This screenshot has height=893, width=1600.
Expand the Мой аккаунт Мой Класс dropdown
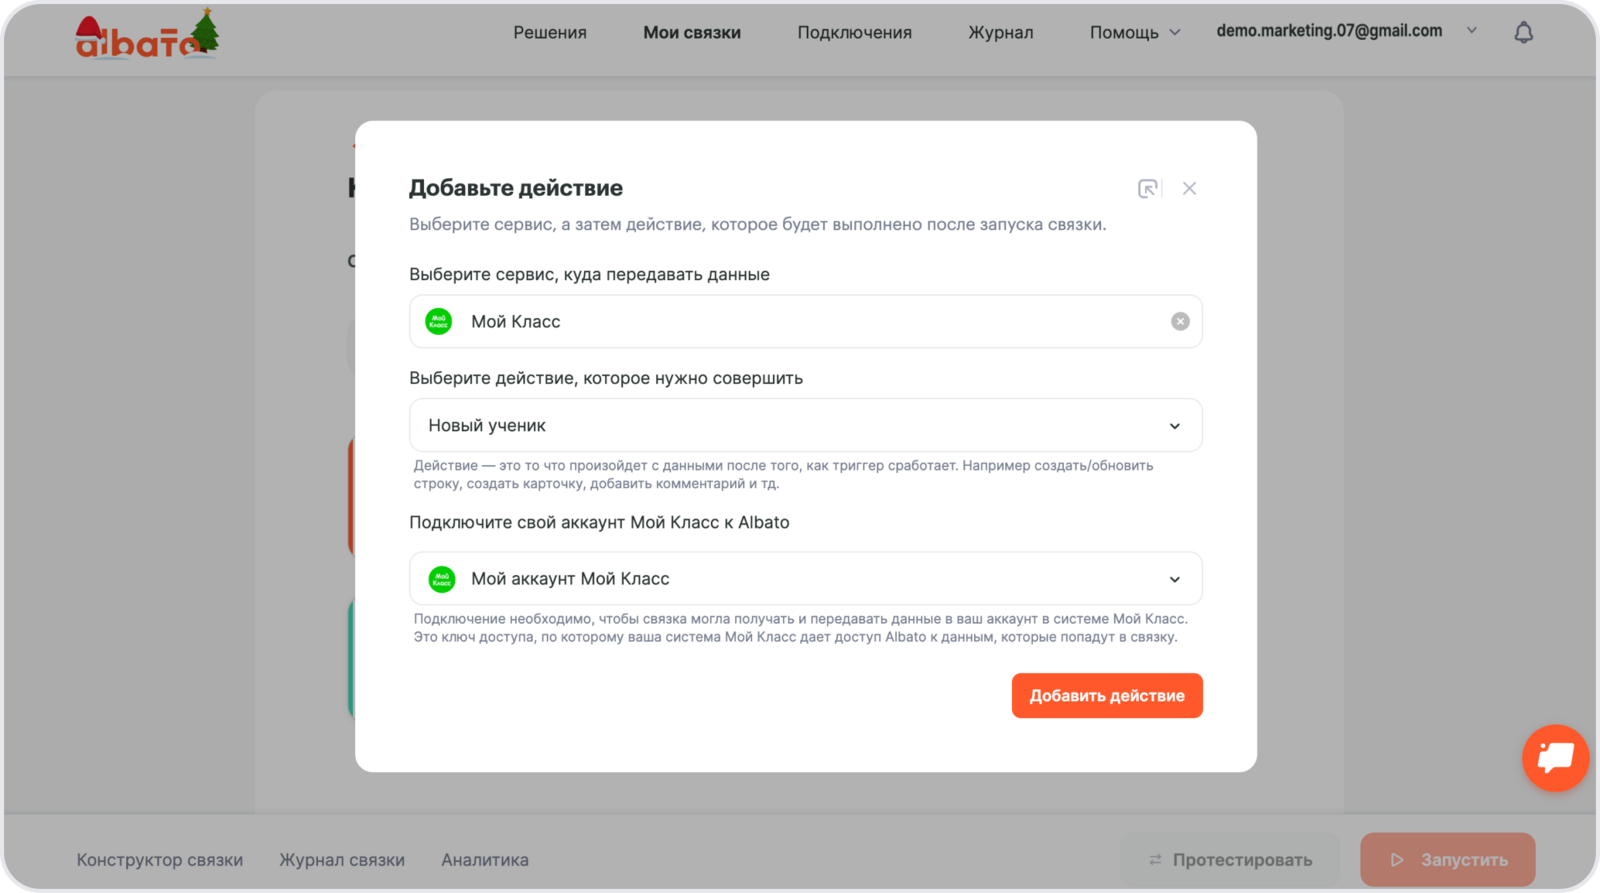1174,579
